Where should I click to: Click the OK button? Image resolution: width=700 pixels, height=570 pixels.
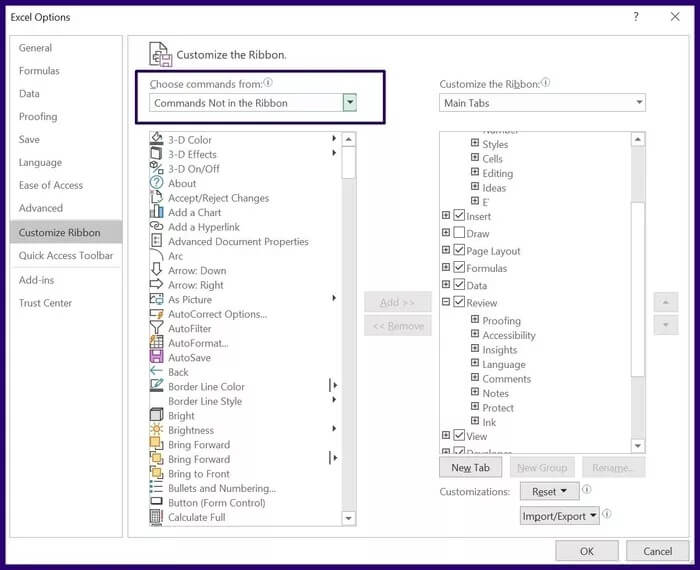[x=587, y=551]
